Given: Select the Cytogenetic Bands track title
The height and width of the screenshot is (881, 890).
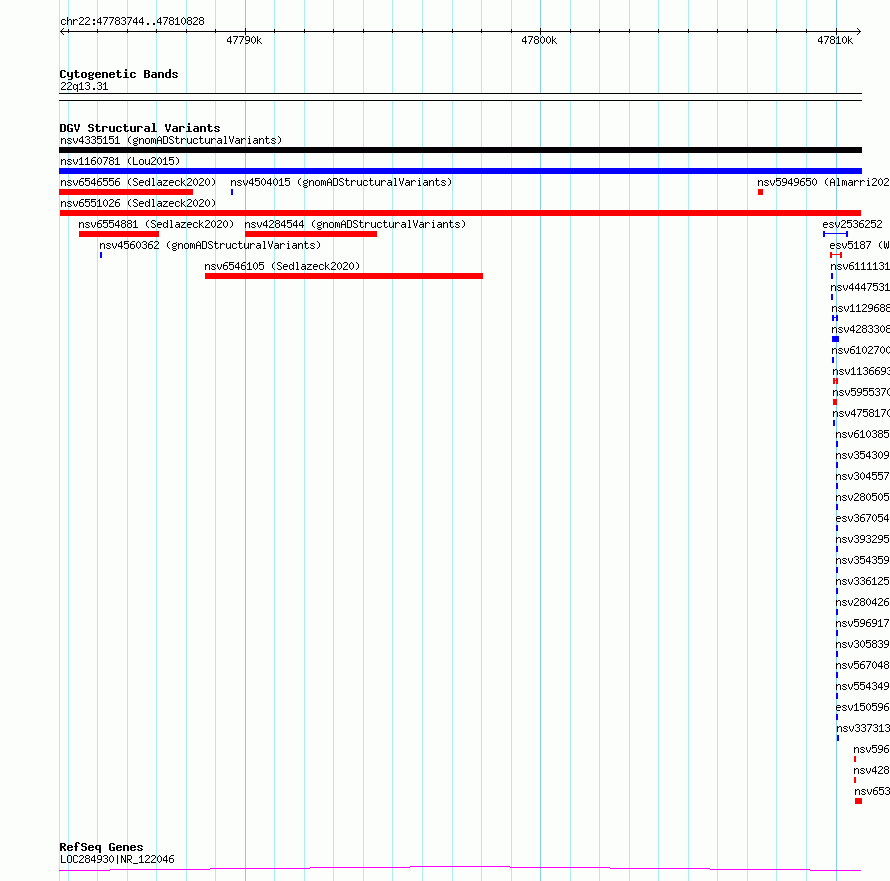Looking at the screenshot, I should (x=119, y=74).
